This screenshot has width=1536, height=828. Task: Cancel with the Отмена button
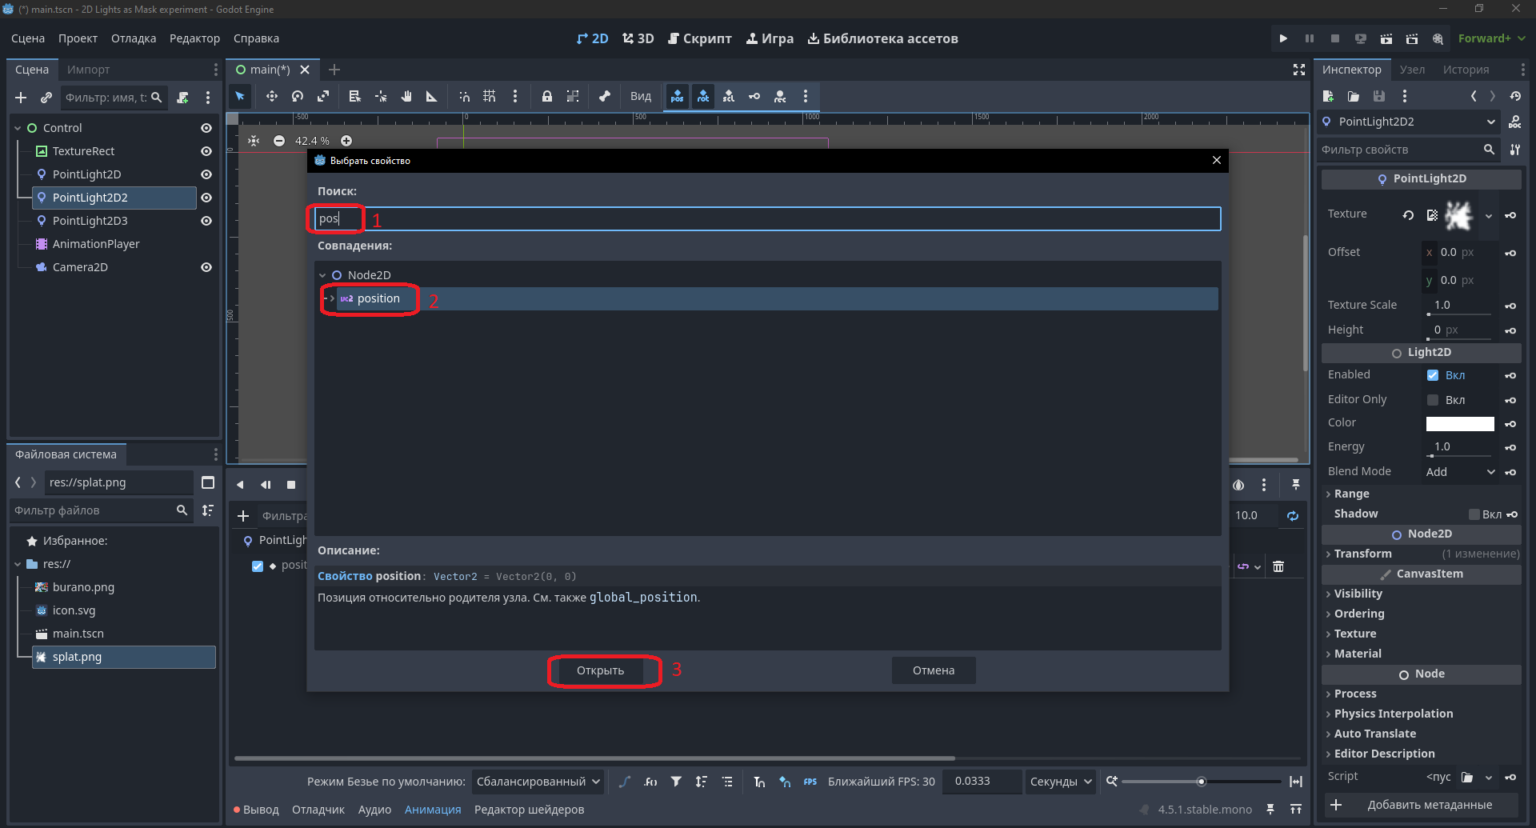click(933, 670)
